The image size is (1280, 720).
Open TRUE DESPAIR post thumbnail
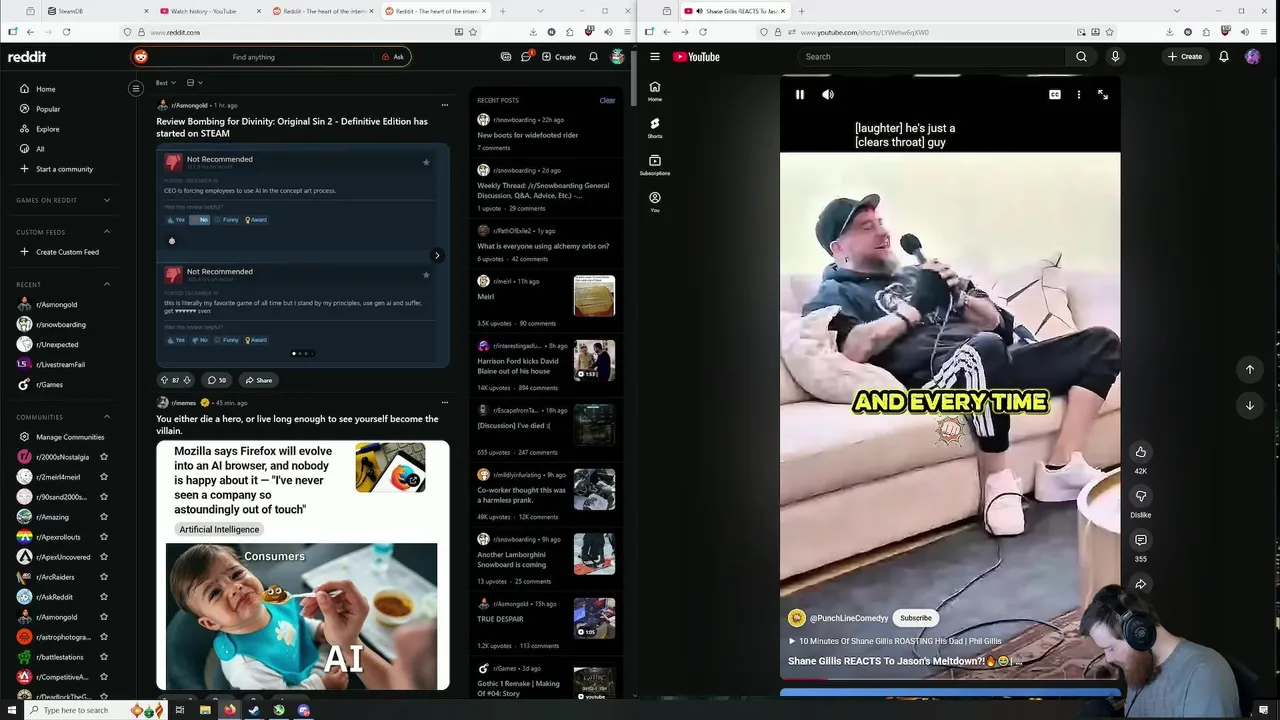(x=594, y=618)
